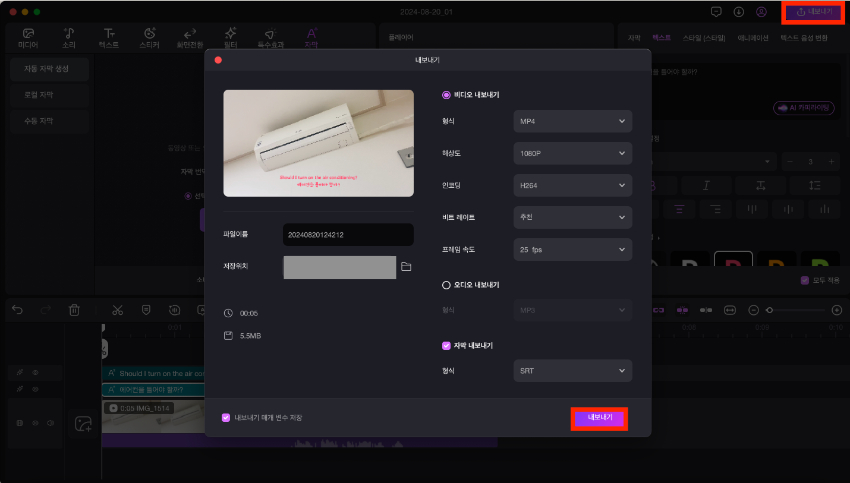Click the 파일이름 file name input field

click(x=348, y=235)
